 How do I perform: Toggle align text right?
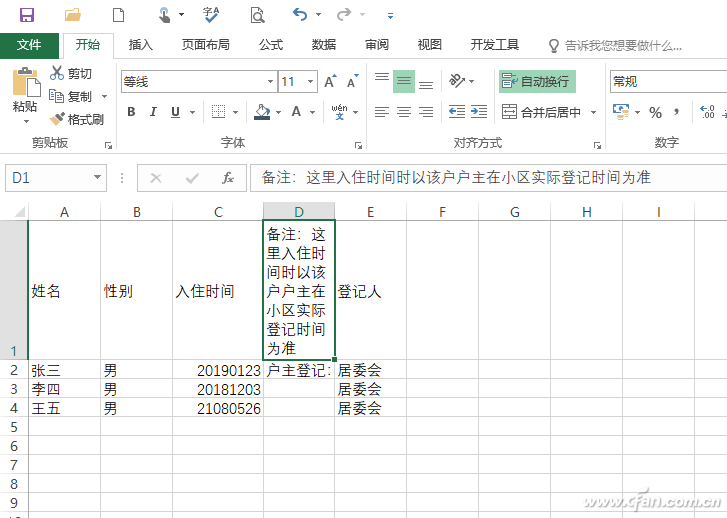tap(426, 112)
